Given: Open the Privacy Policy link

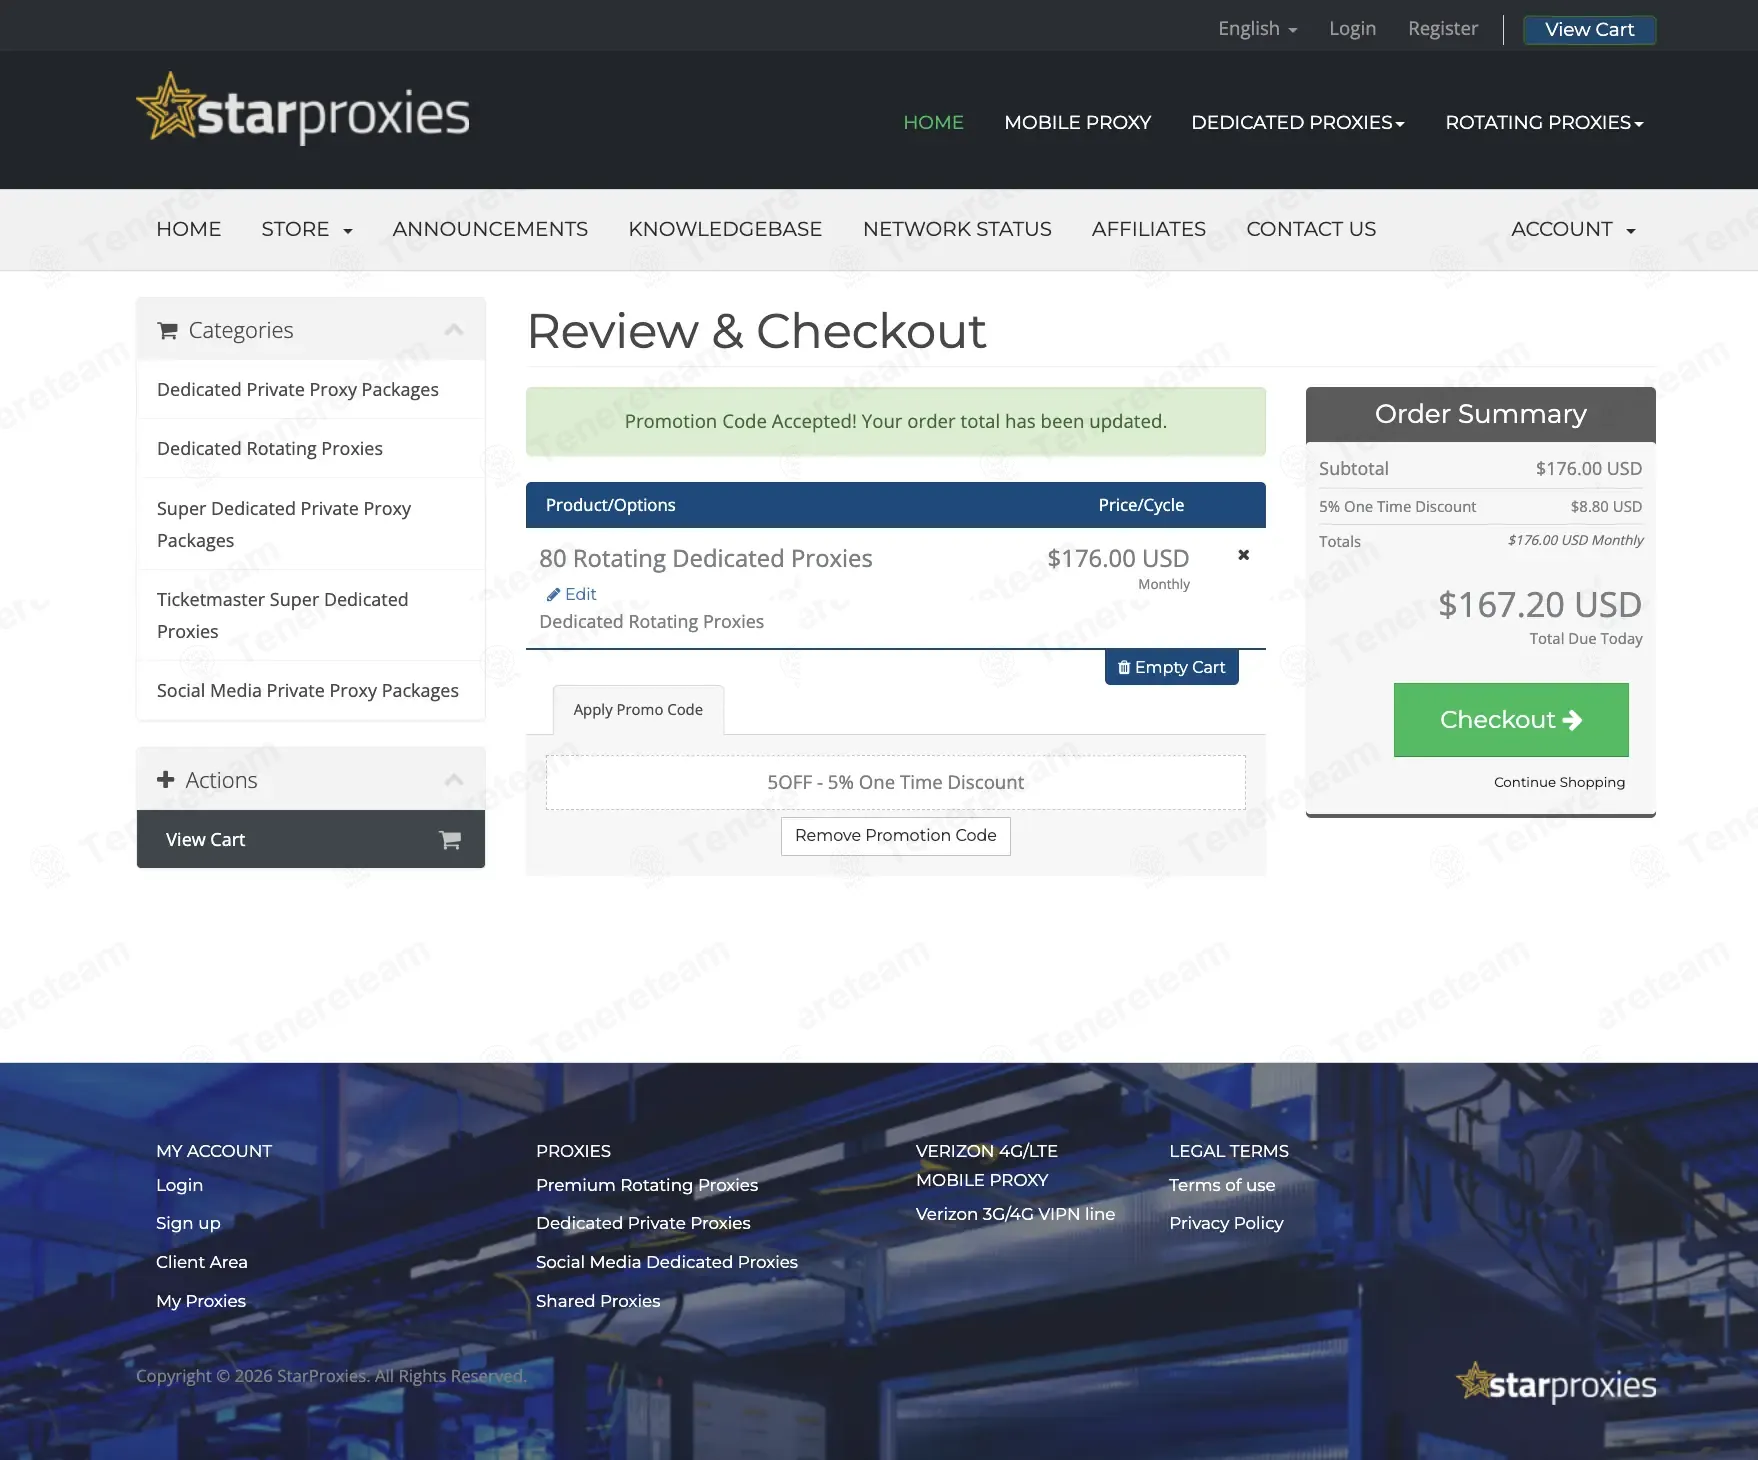Looking at the screenshot, I should pos(1226,1223).
